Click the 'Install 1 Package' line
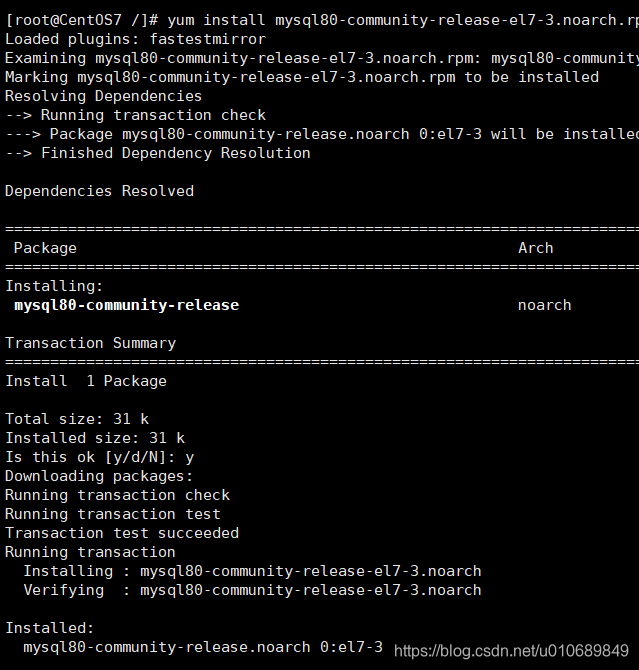The height and width of the screenshot is (670, 639). [x=86, y=381]
